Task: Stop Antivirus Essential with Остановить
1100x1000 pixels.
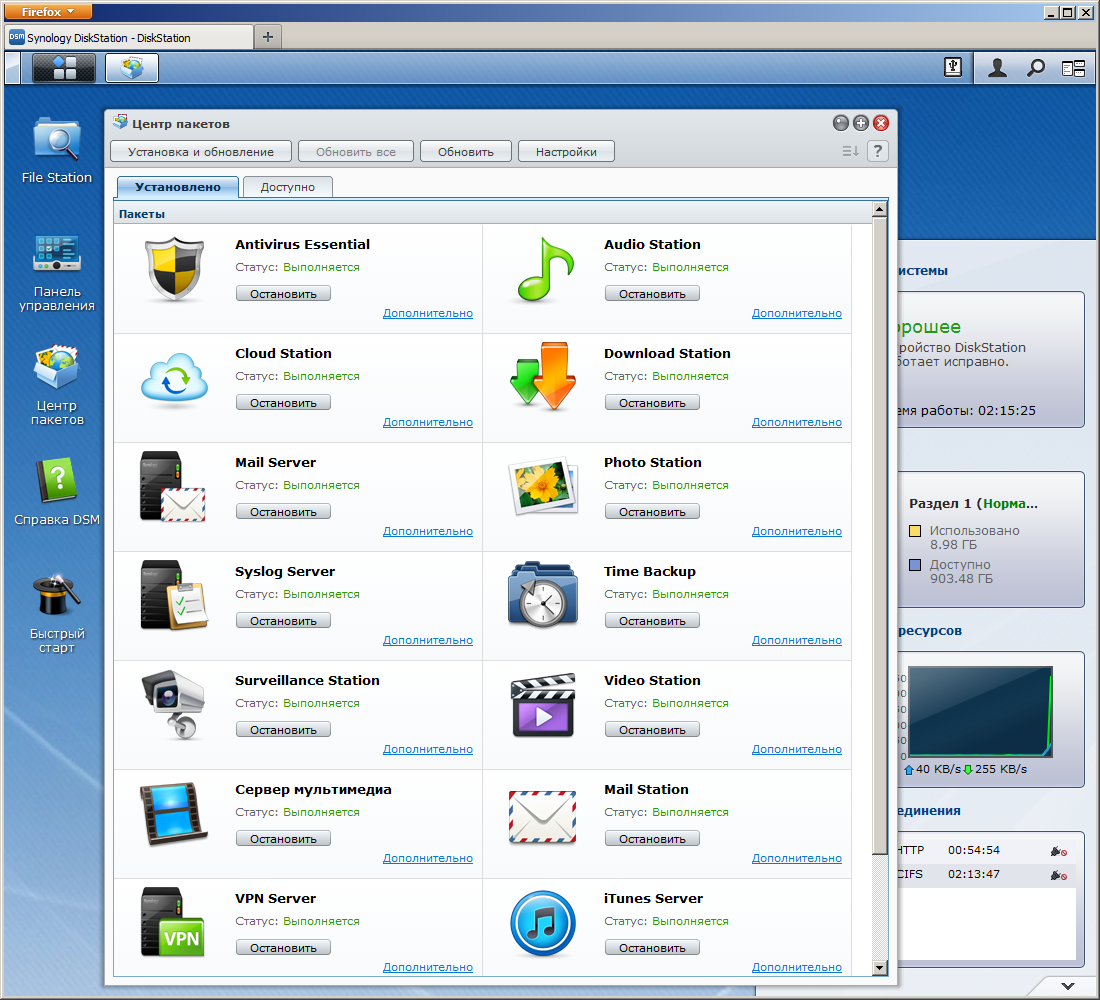Action: [x=283, y=294]
